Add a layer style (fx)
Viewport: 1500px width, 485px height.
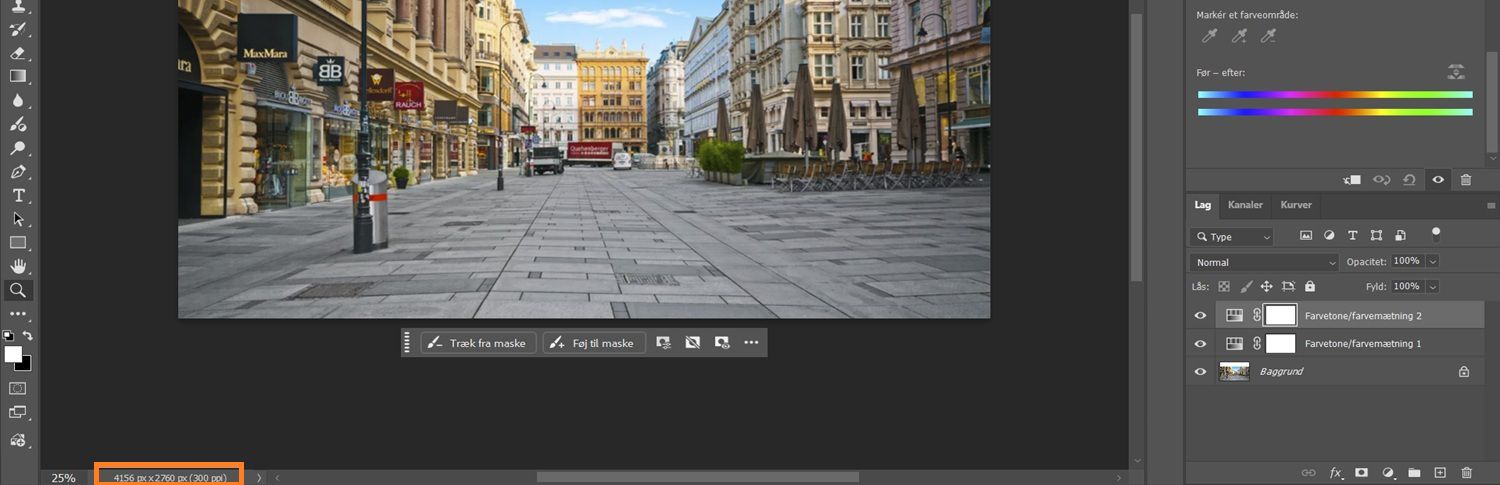(1335, 472)
